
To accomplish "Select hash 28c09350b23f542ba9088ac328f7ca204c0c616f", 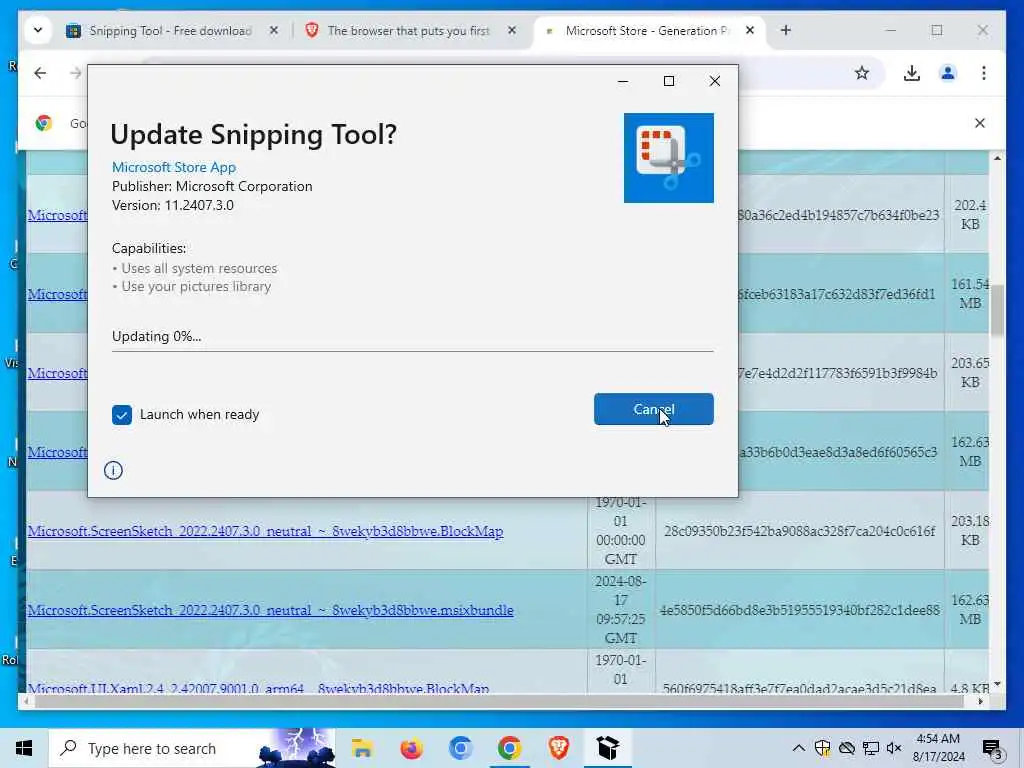I will click(799, 531).
